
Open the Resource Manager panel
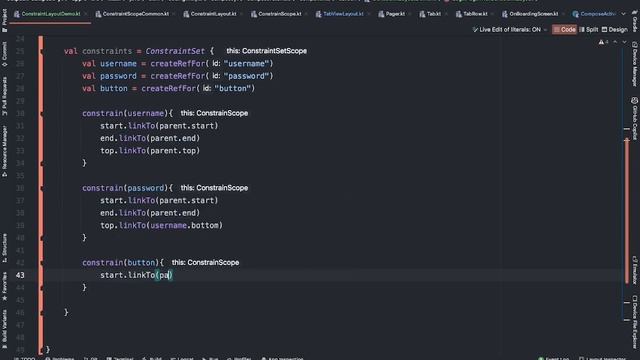pos(4,151)
